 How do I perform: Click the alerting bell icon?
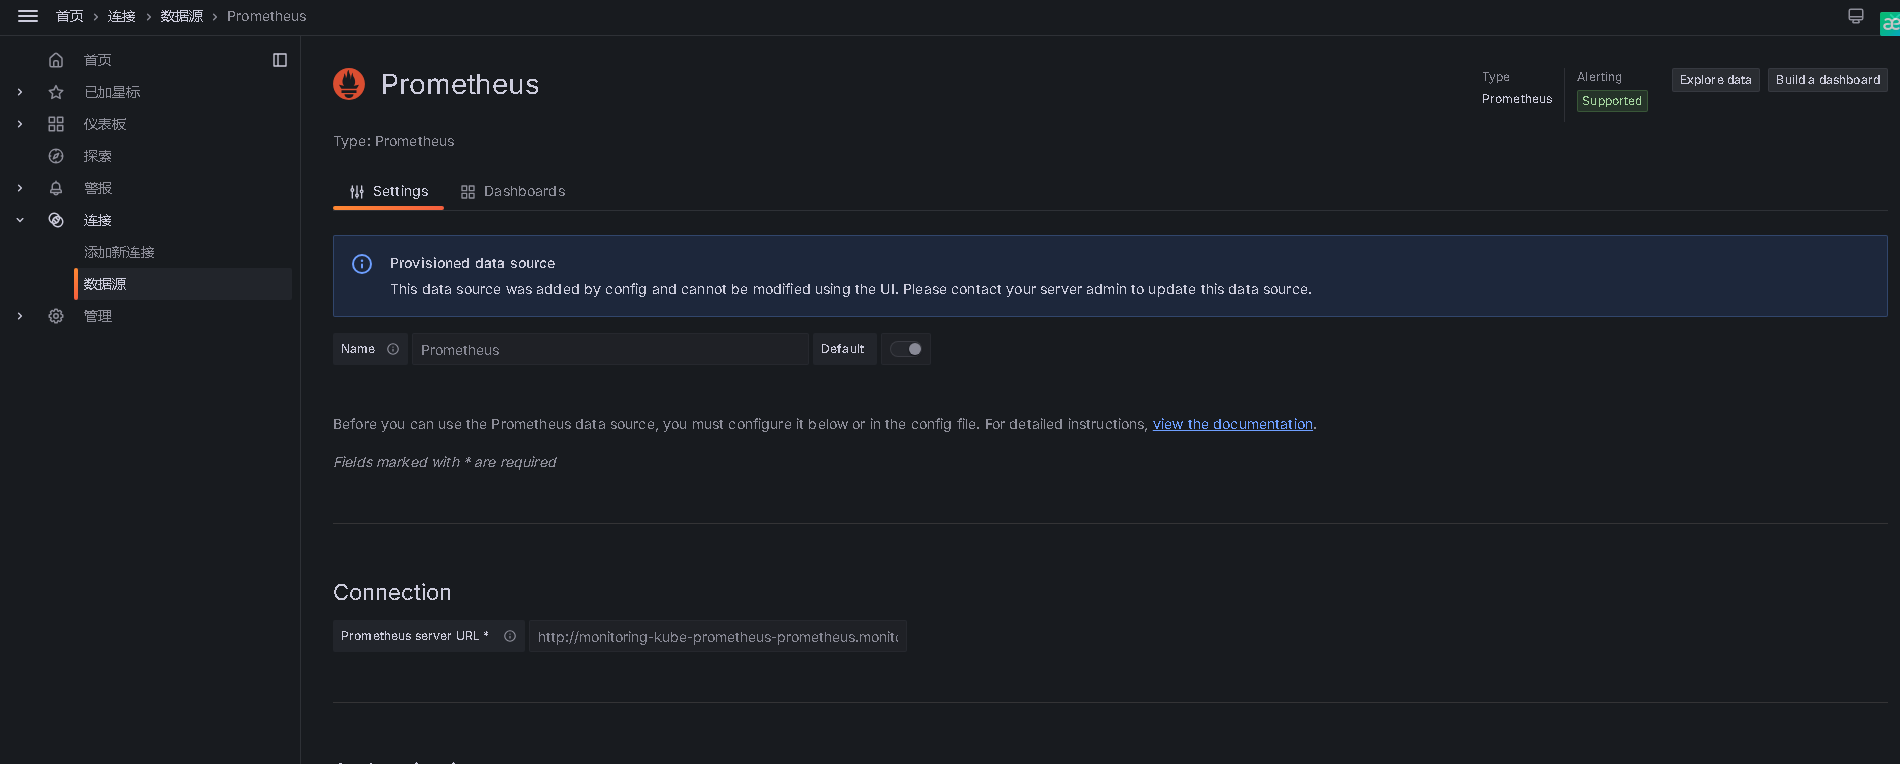[x=56, y=188]
